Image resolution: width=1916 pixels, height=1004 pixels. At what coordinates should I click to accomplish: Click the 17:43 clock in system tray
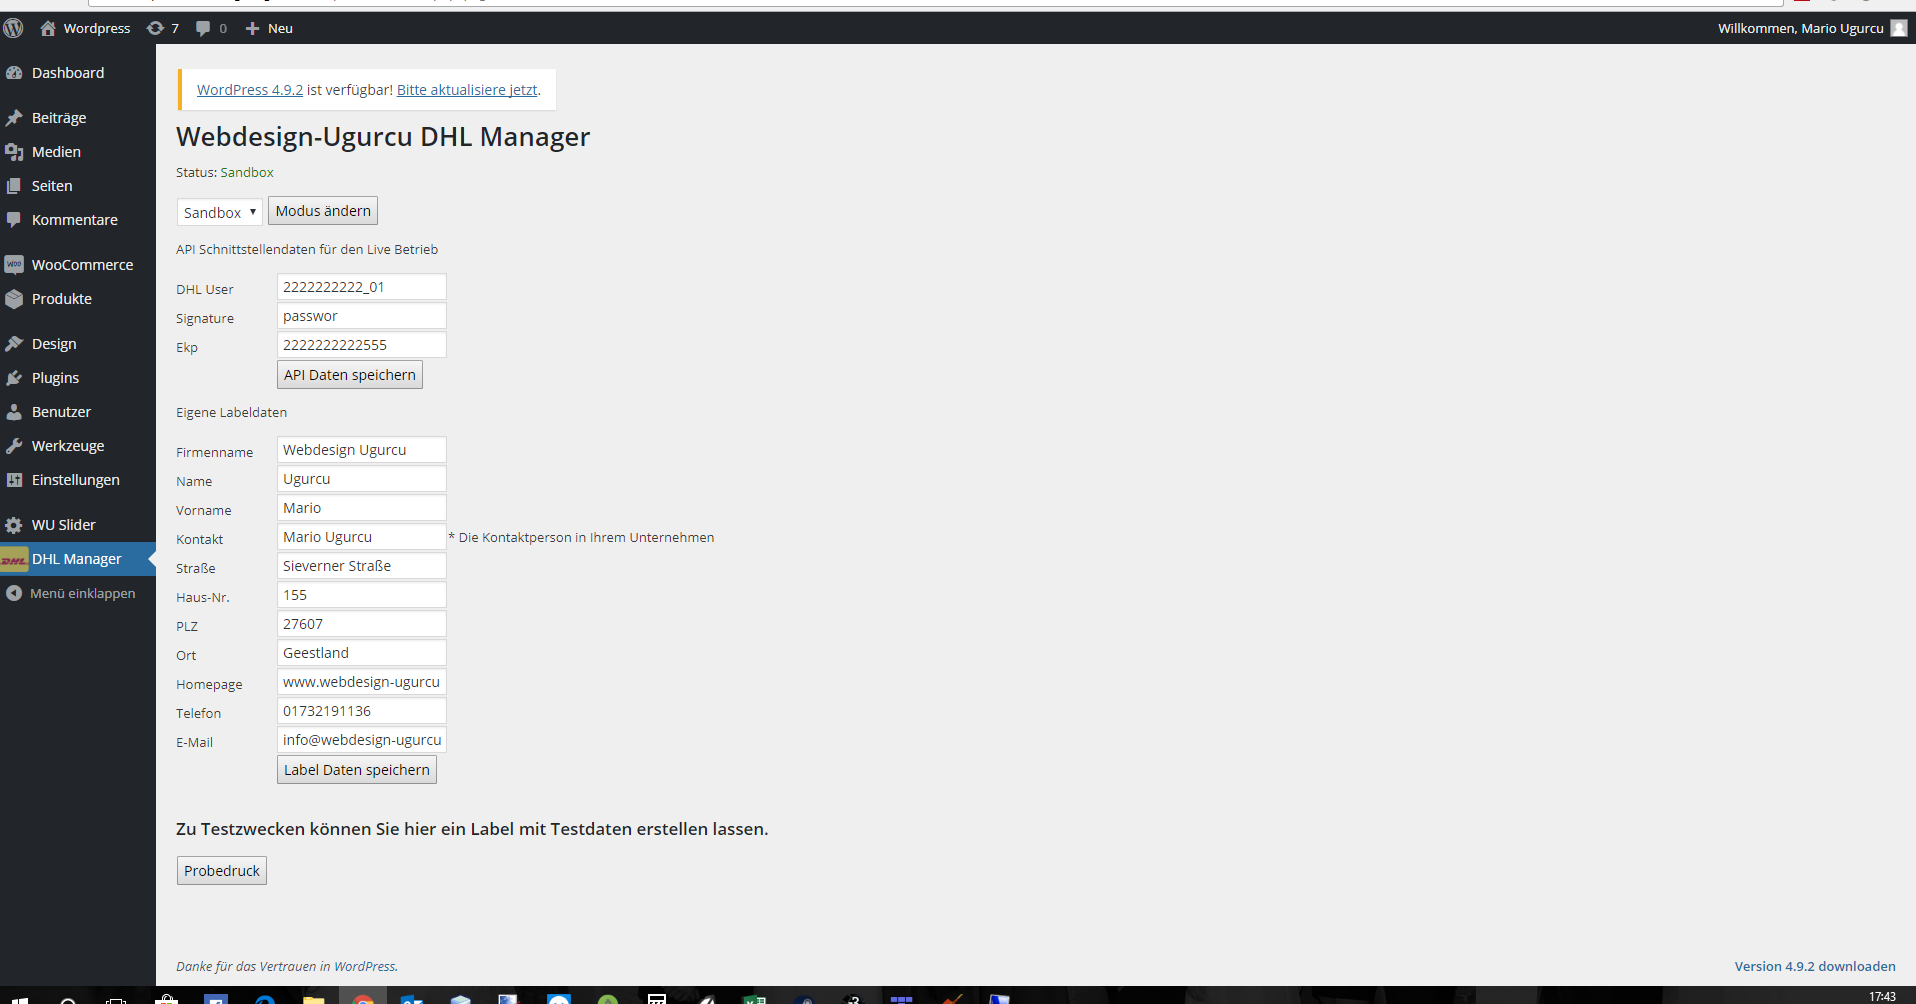pos(1882,996)
